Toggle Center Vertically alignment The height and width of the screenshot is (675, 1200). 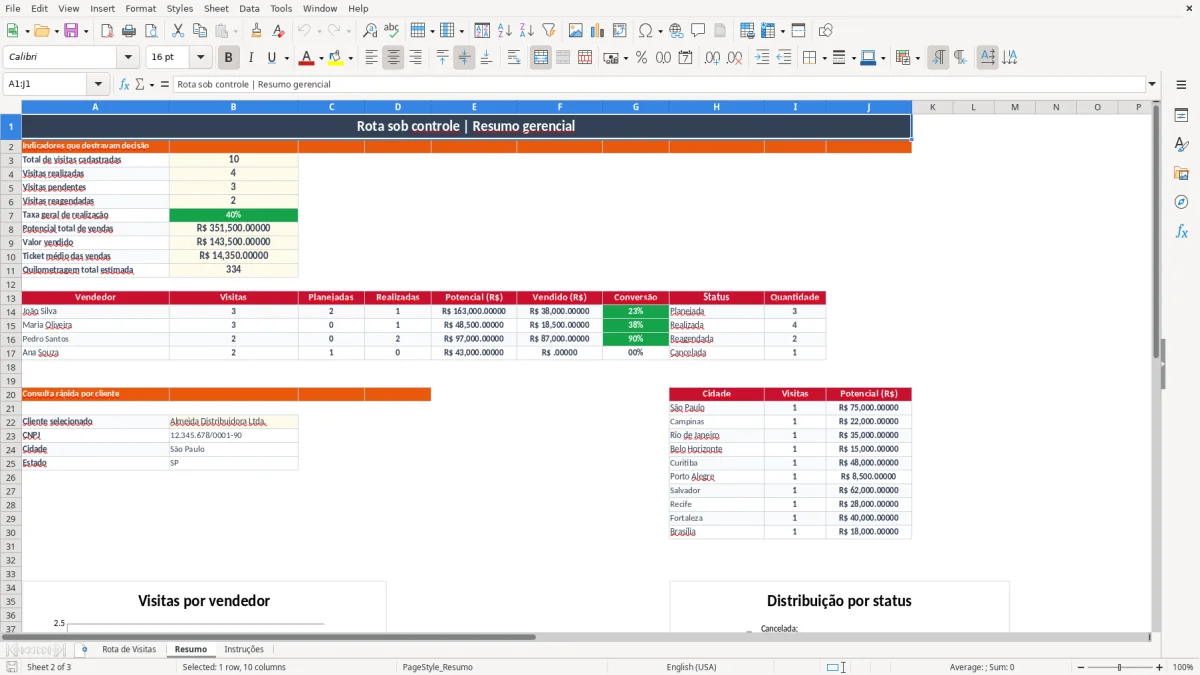(464, 58)
